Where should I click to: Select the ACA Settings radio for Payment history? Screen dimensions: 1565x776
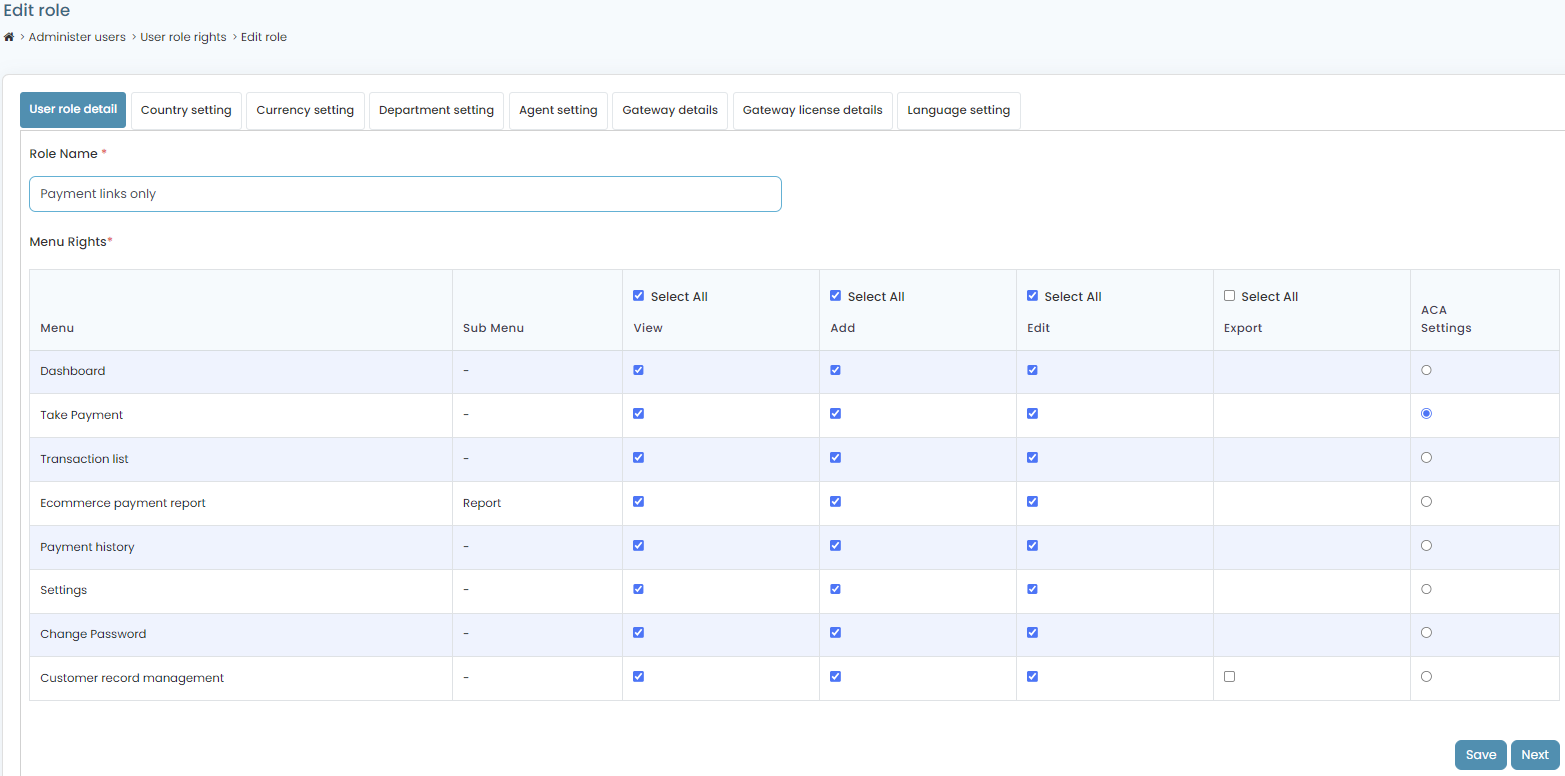[x=1426, y=545]
